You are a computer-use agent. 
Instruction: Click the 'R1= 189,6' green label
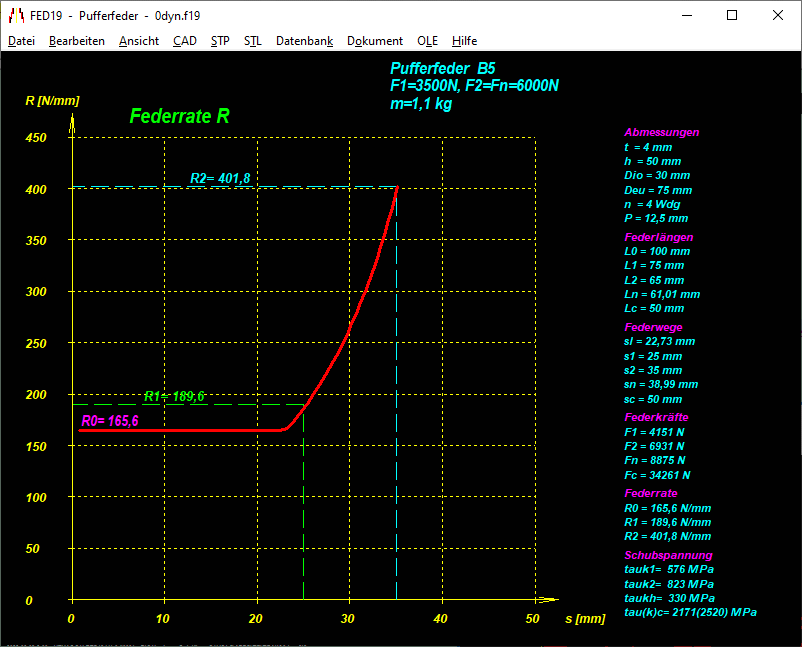click(174, 397)
